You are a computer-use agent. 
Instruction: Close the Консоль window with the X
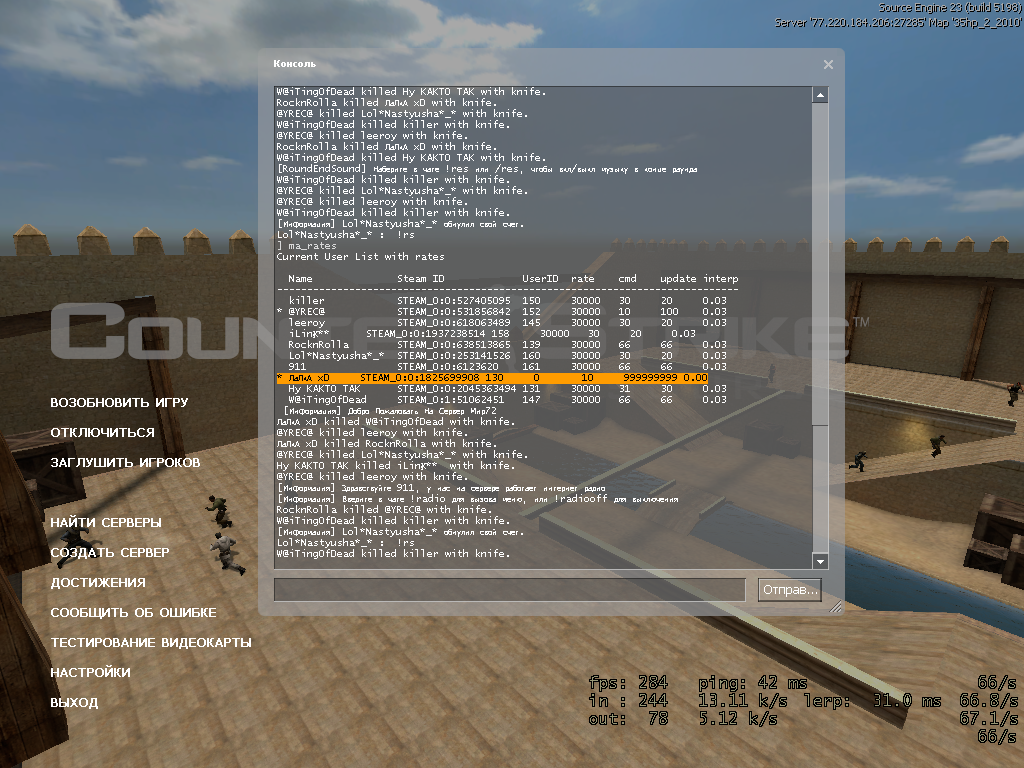[x=828, y=64]
